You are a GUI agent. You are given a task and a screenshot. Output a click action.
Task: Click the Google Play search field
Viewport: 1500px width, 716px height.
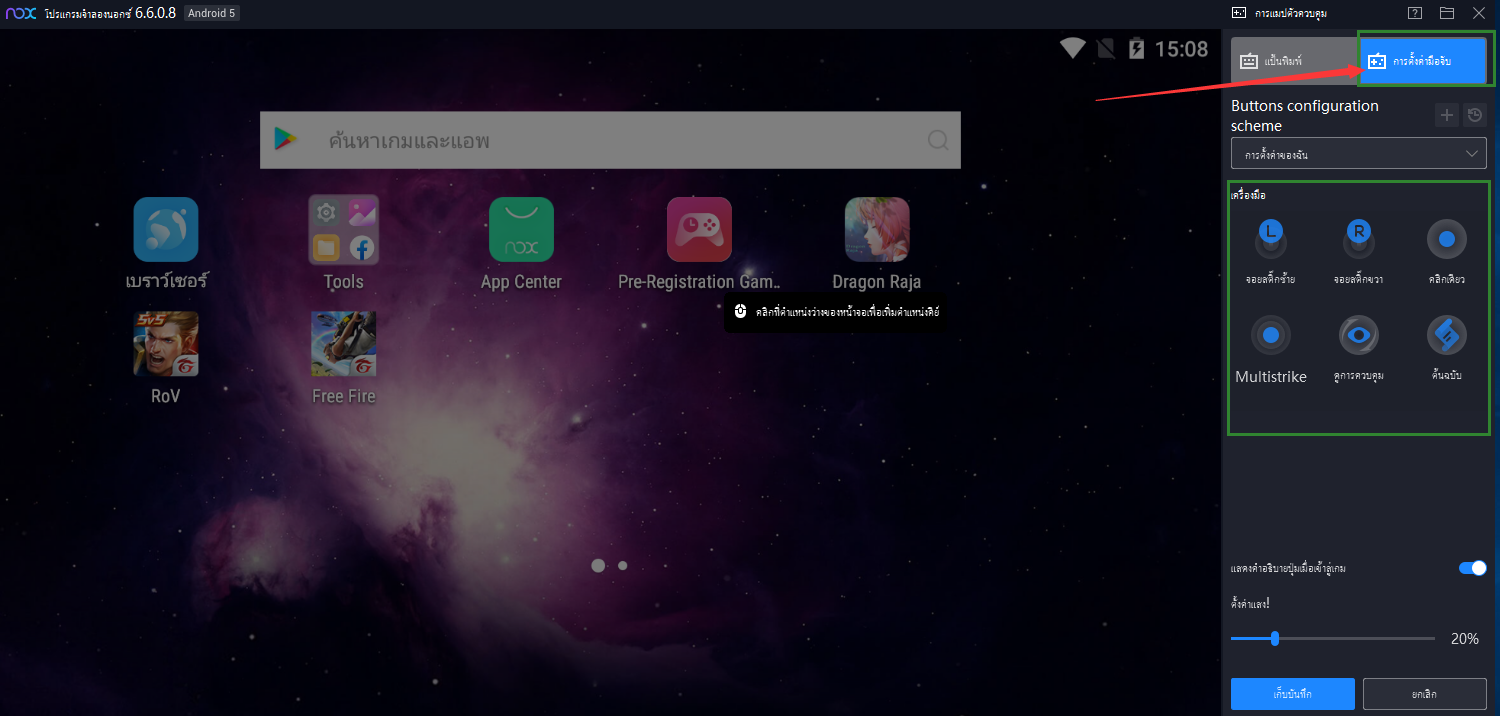coord(610,140)
